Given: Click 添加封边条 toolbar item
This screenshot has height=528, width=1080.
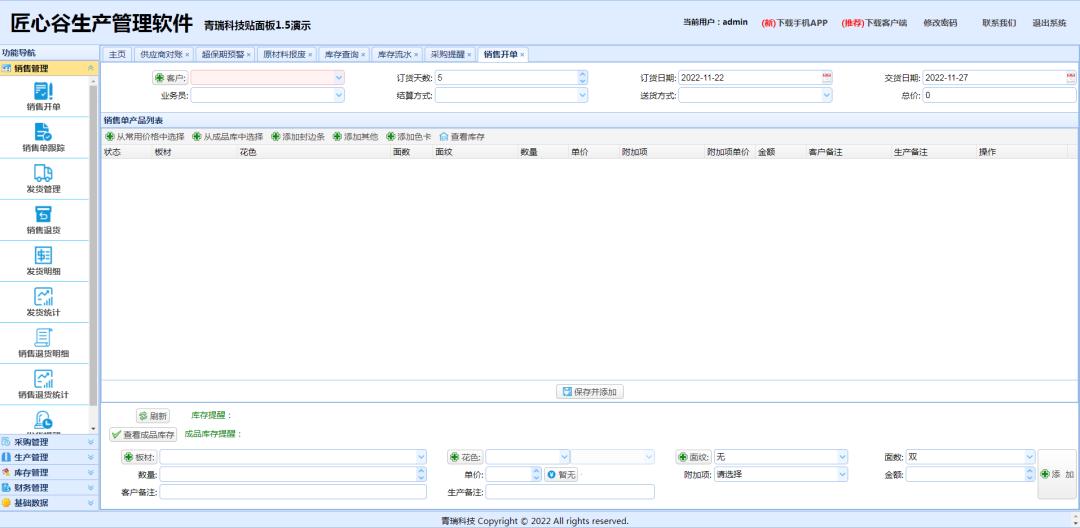Looking at the screenshot, I should [x=298, y=137].
